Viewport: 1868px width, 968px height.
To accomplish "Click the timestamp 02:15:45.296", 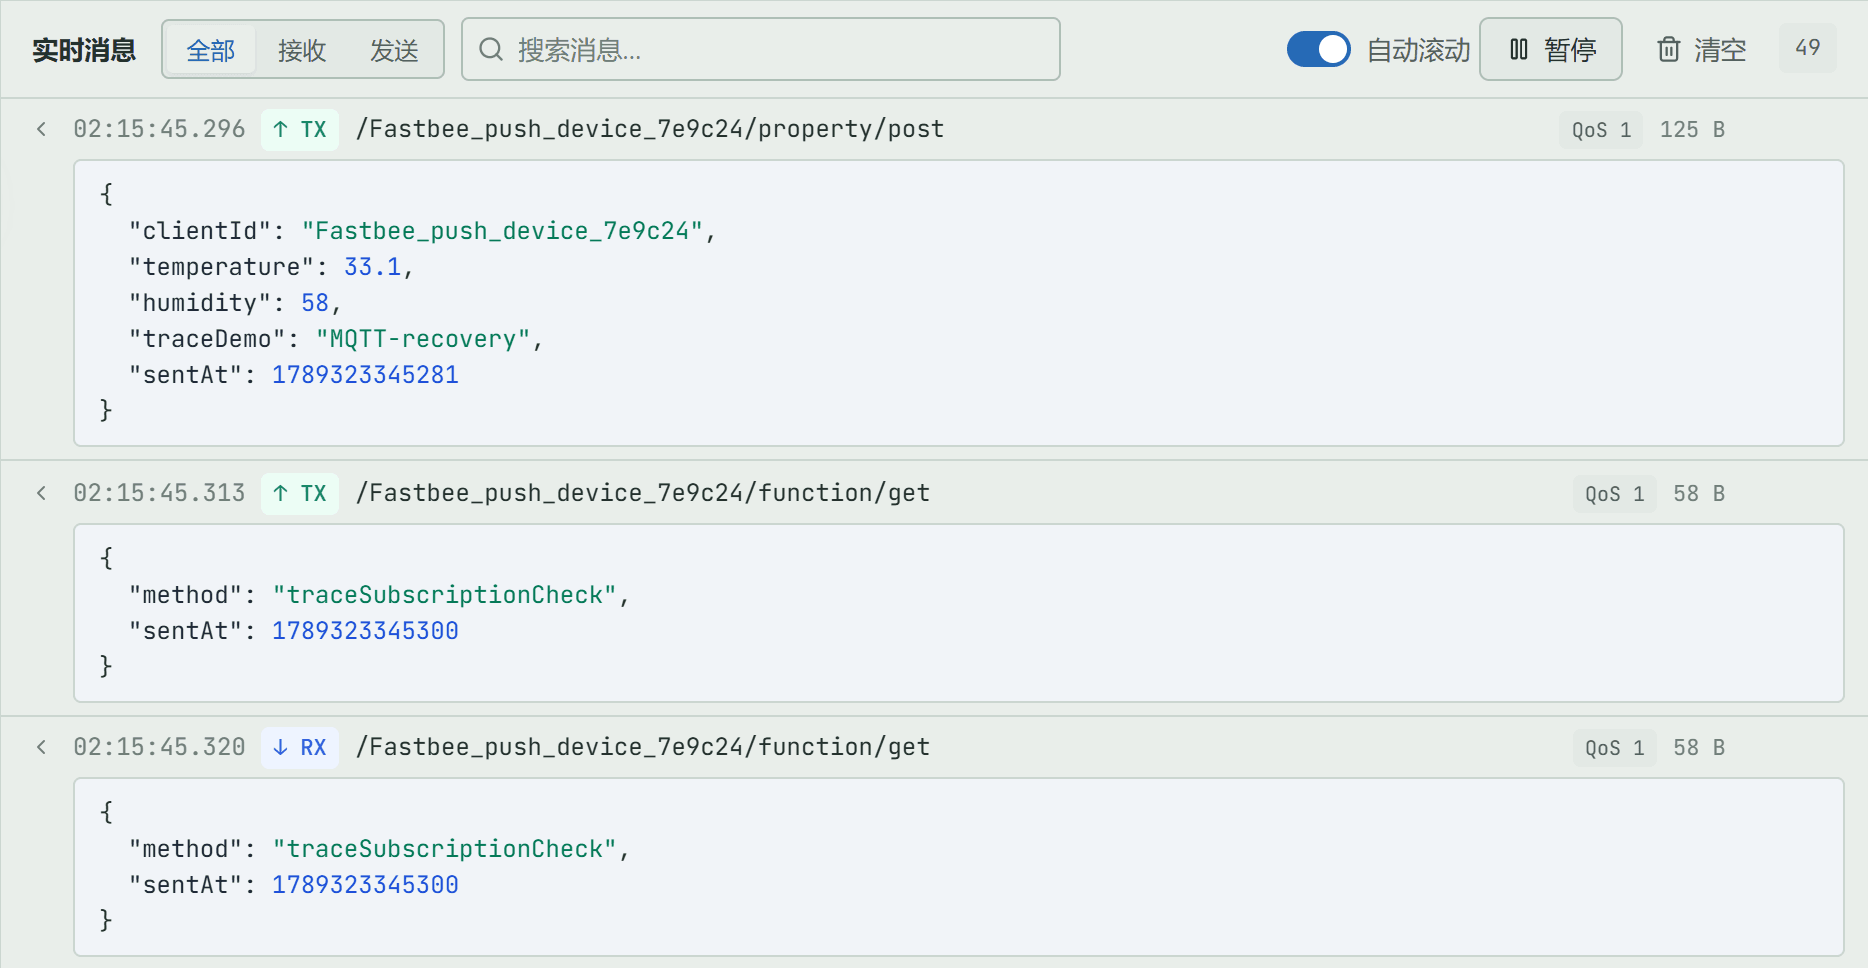I will [159, 129].
